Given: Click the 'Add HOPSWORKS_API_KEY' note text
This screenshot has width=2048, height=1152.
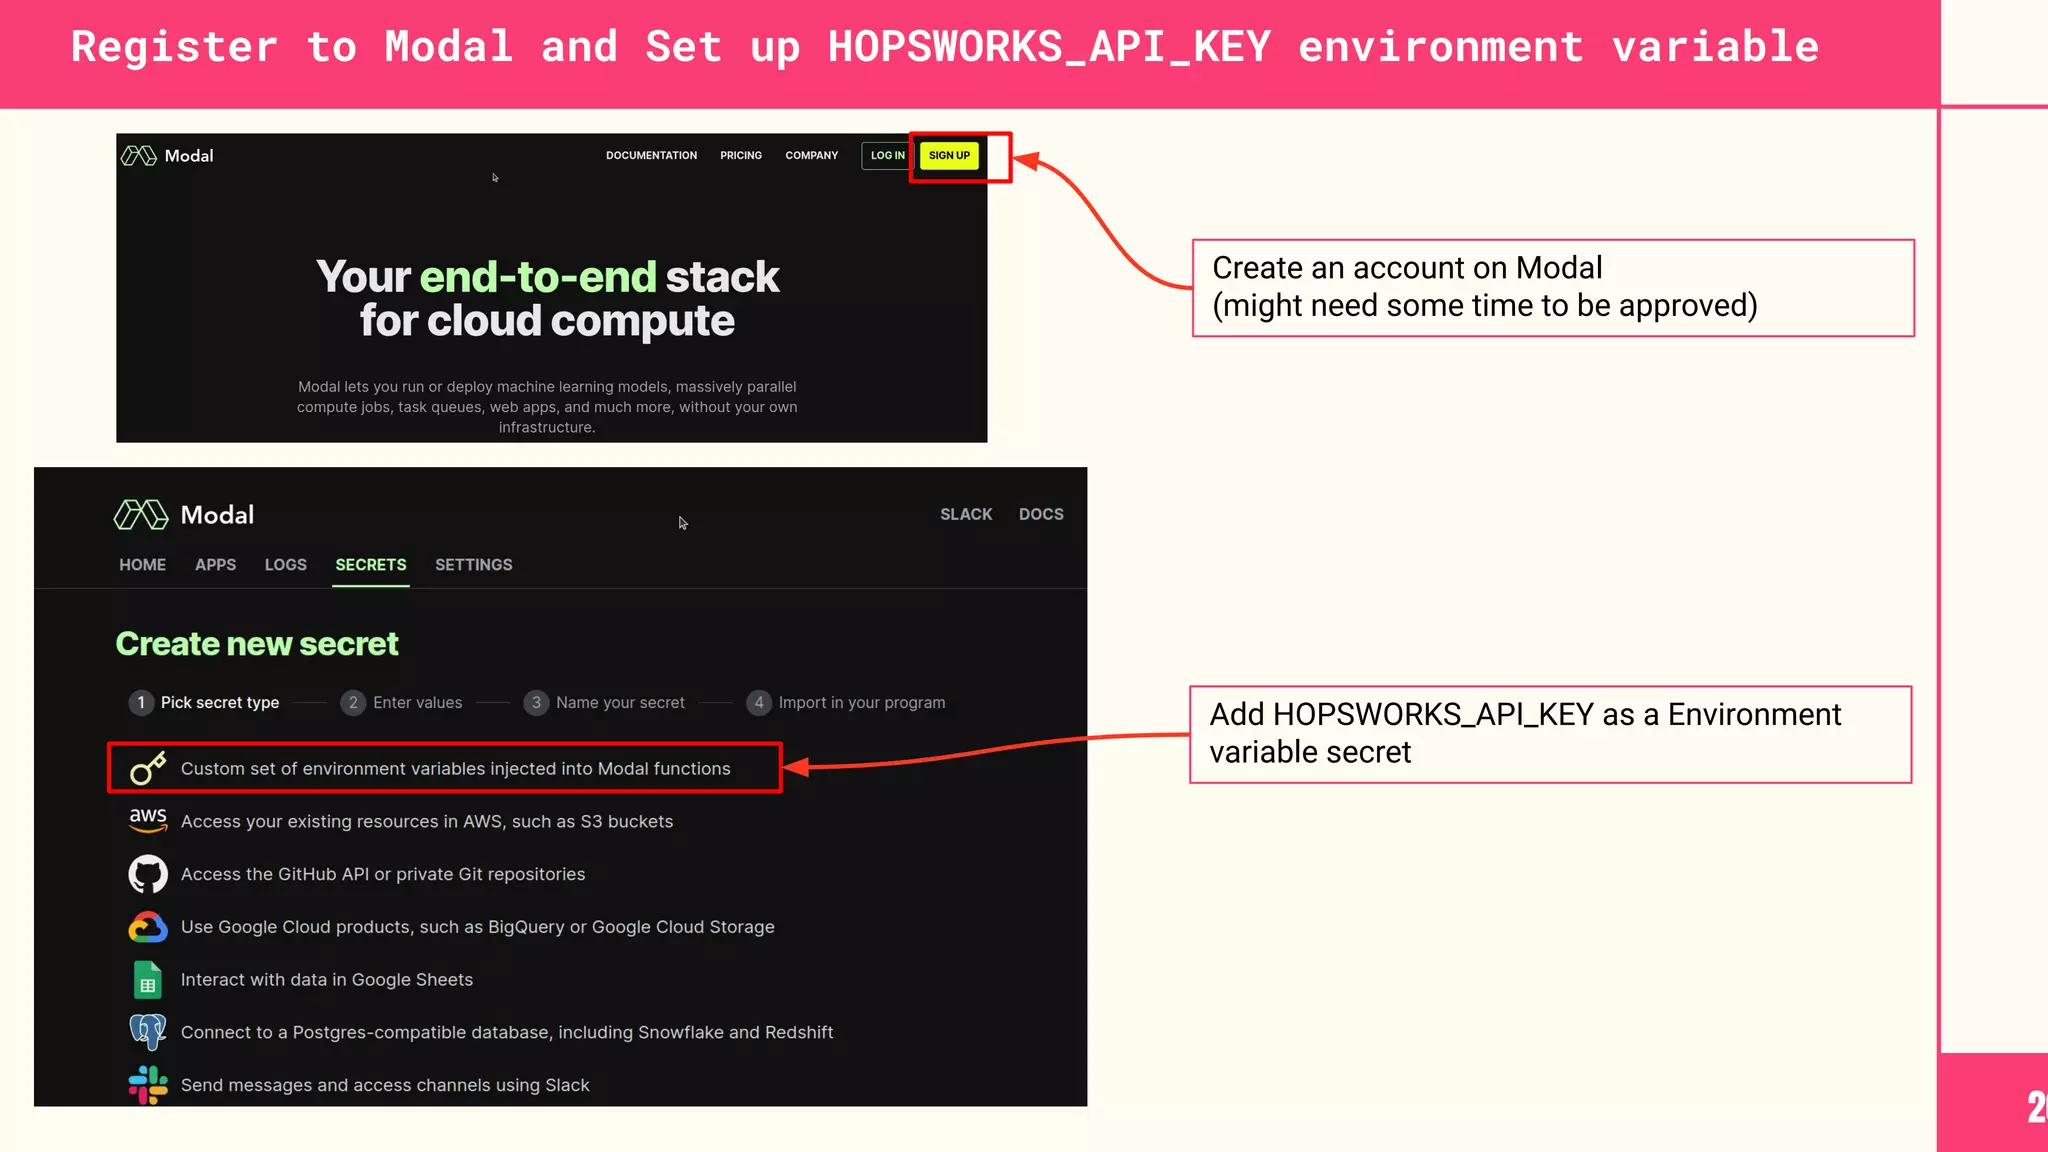Looking at the screenshot, I should pos(1525,733).
